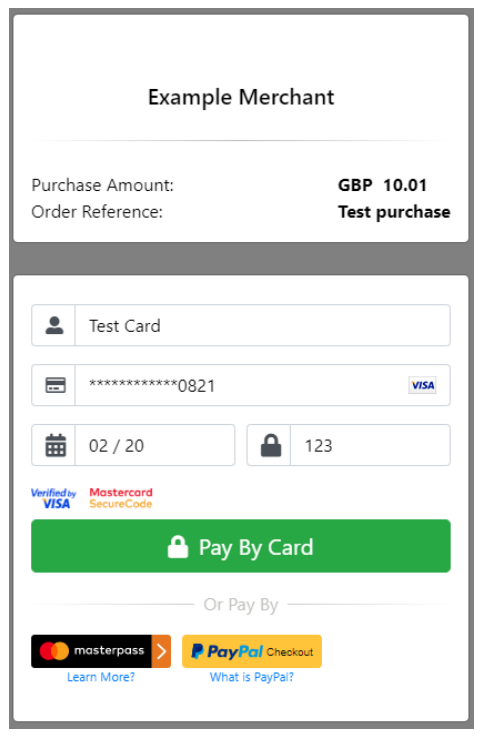The image size is (481, 736).
Task: Click the Visa logo in card field
Action: pos(422,385)
